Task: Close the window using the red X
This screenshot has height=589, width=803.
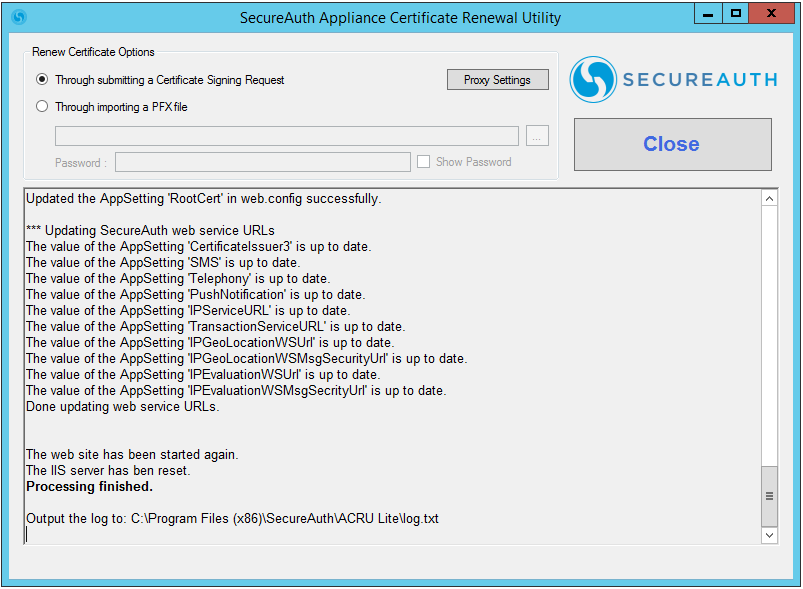Action: 774,14
